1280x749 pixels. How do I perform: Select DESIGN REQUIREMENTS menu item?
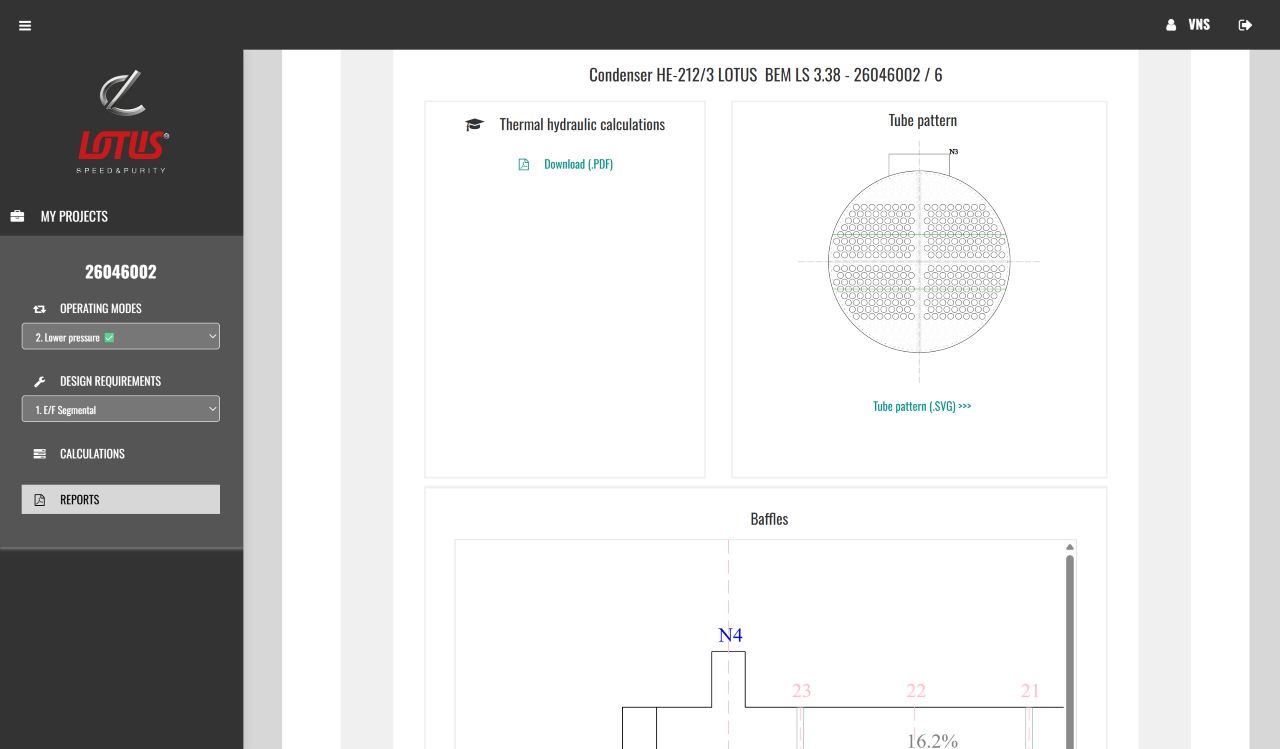[x=110, y=381]
